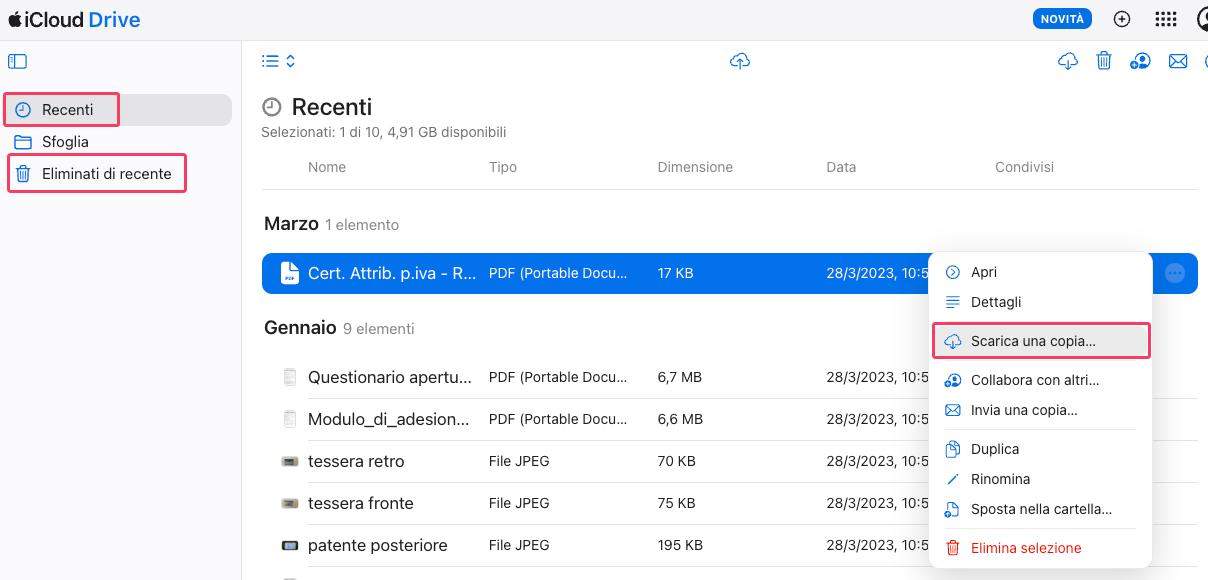Switch view using the list view icon
Viewport: 1208px width, 580px height.
[x=268, y=60]
